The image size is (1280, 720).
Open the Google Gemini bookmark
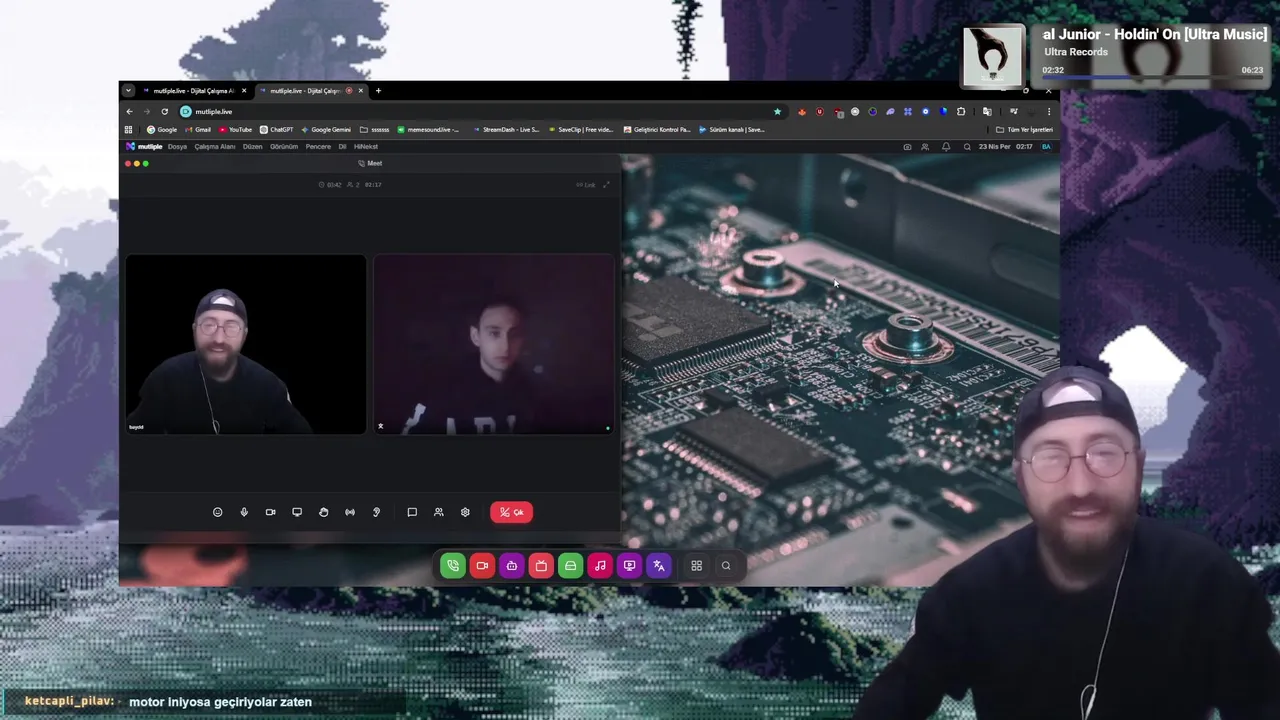point(326,130)
